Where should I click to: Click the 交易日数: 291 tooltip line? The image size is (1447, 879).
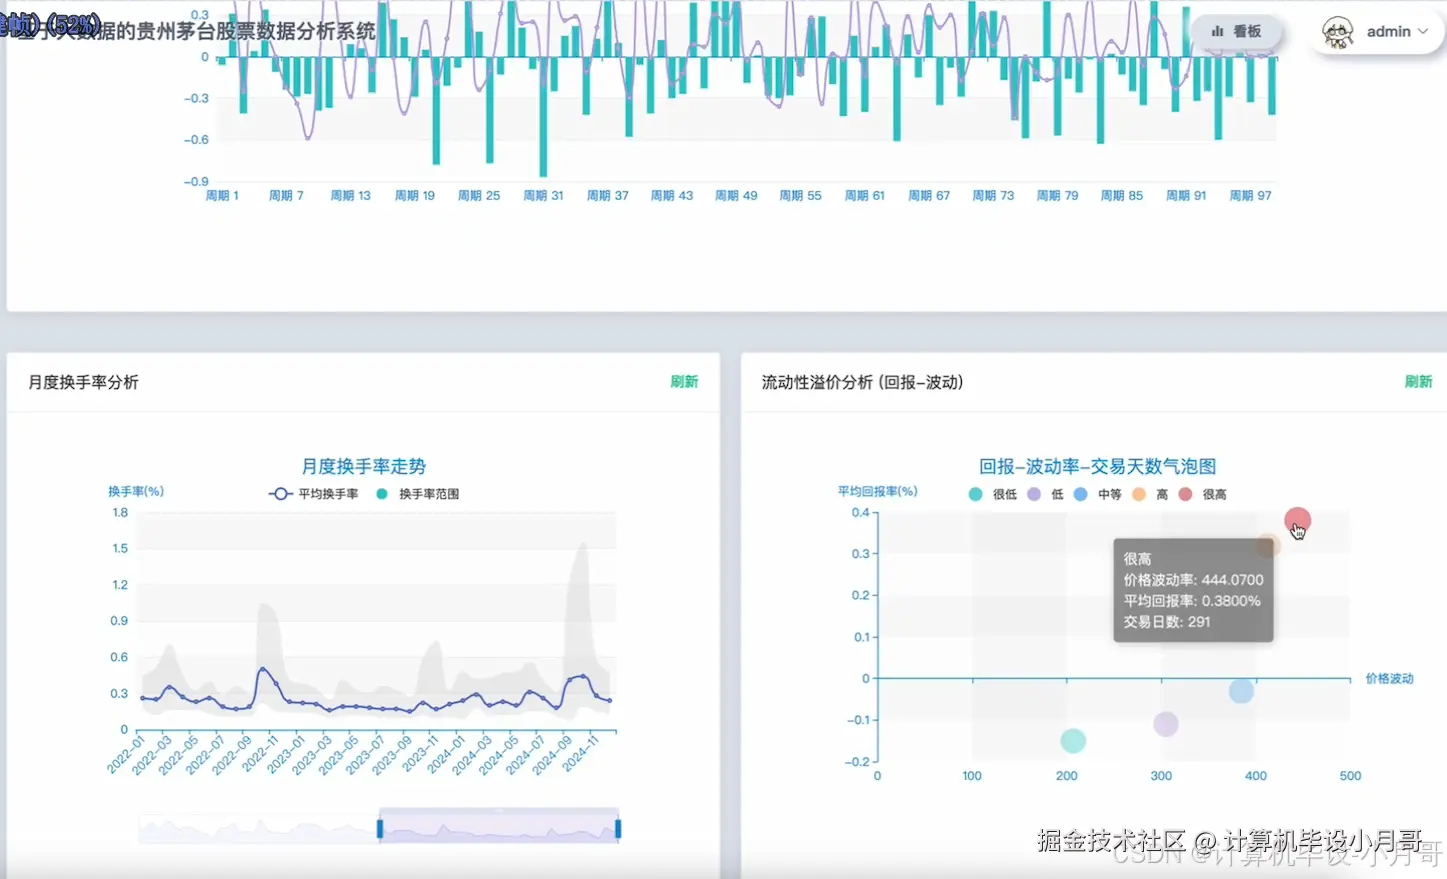[1166, 622]
